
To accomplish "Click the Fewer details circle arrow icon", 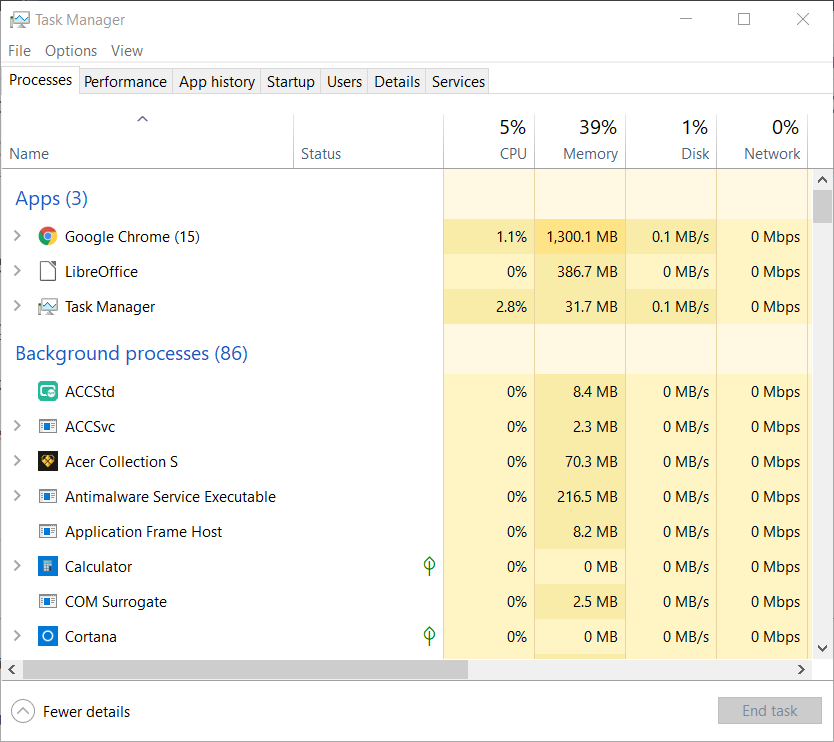I will pos(23,711).
